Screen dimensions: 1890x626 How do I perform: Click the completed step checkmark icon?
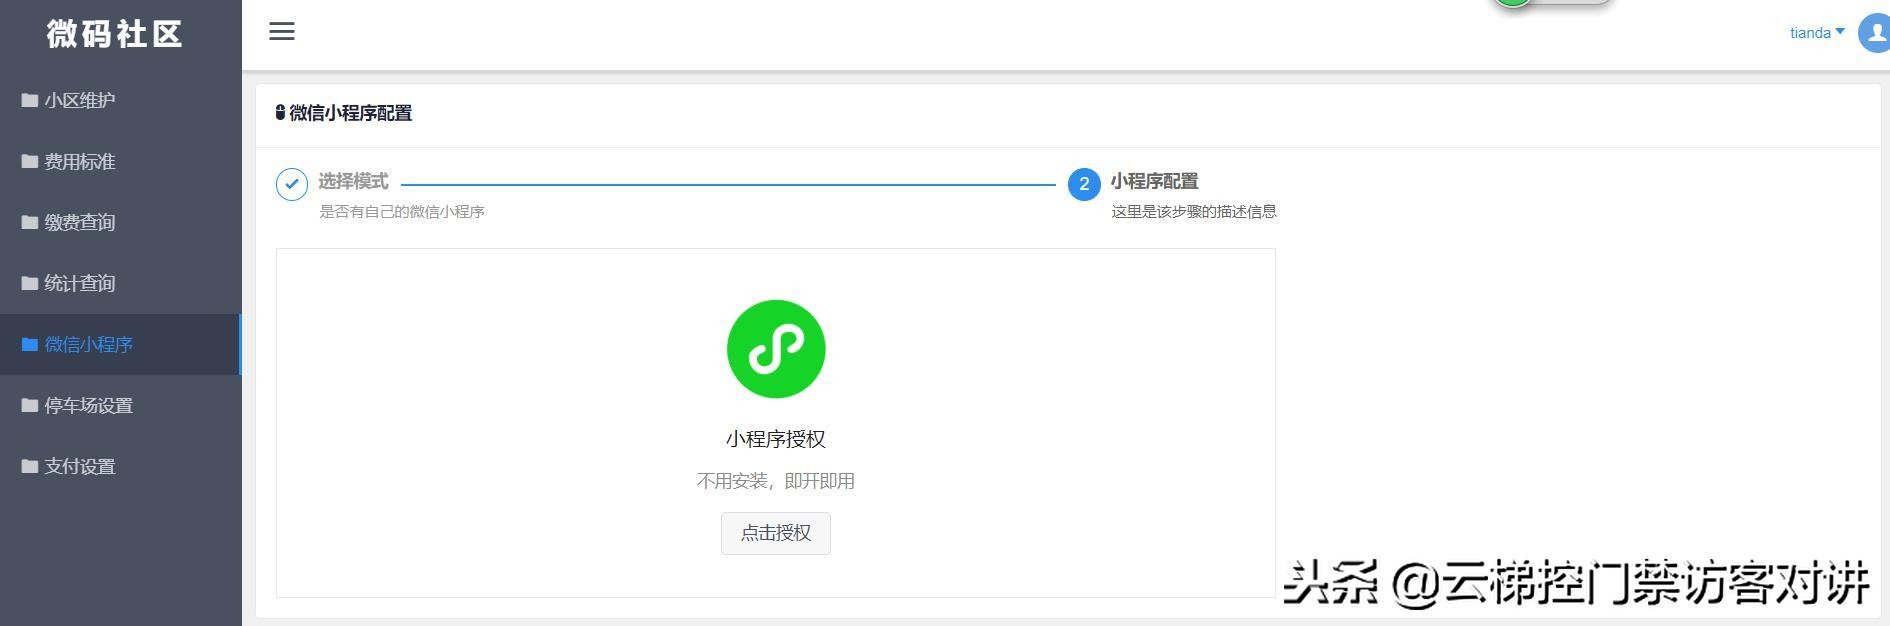[x=292, y=184]
